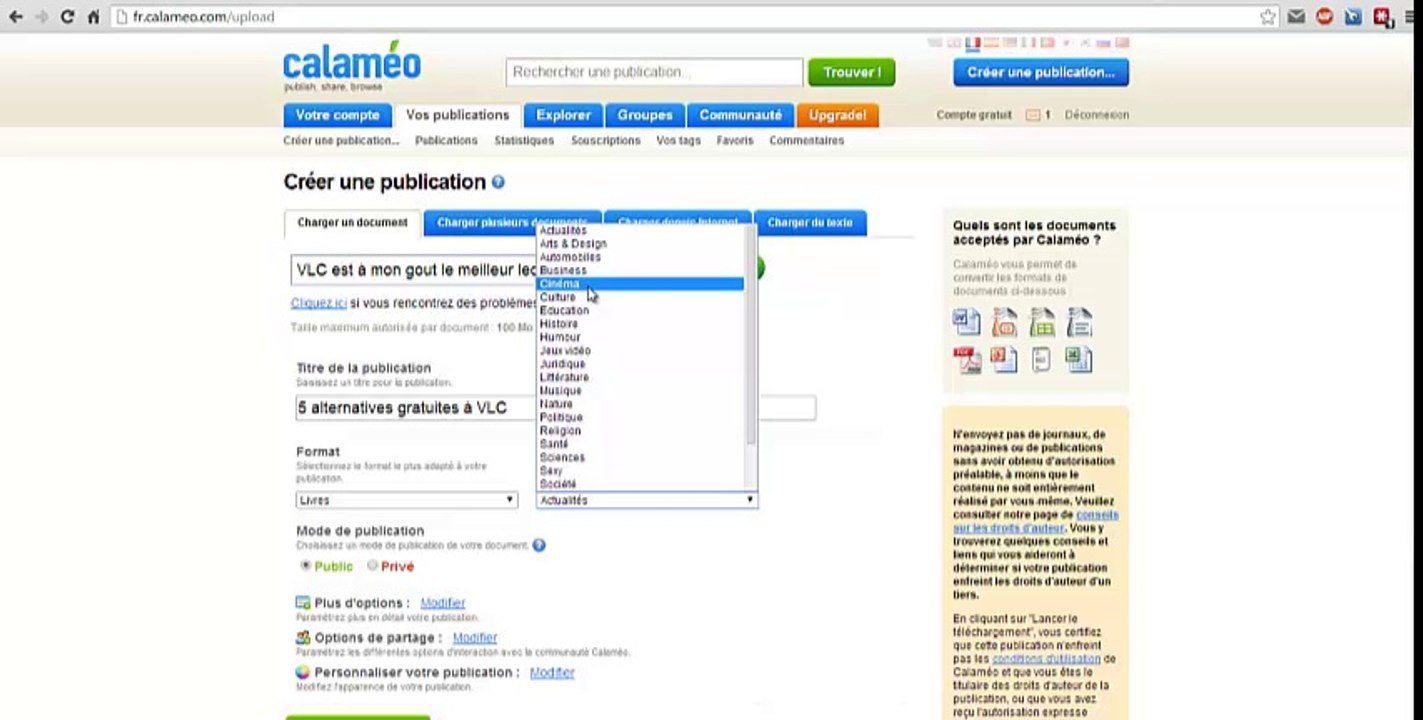Image resolution: width=1423 pixels, height=720 pixels.
Task: Click the Déconnexion link
Action: [x=1097, y=115]
